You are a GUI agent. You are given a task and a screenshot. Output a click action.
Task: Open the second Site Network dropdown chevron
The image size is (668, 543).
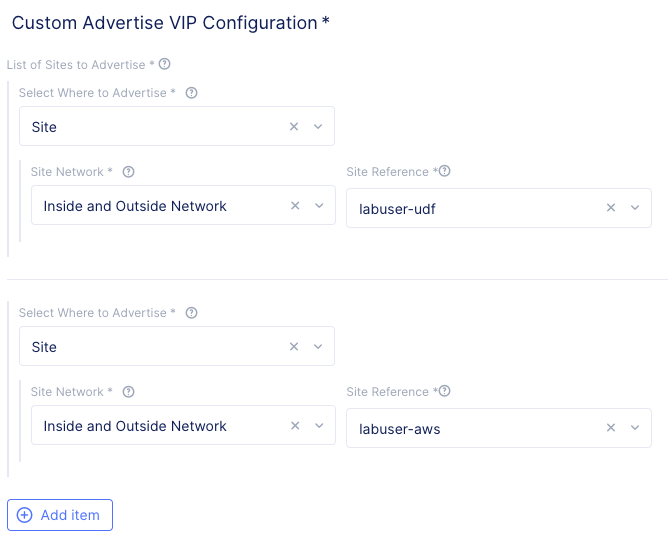click(319, 425)
